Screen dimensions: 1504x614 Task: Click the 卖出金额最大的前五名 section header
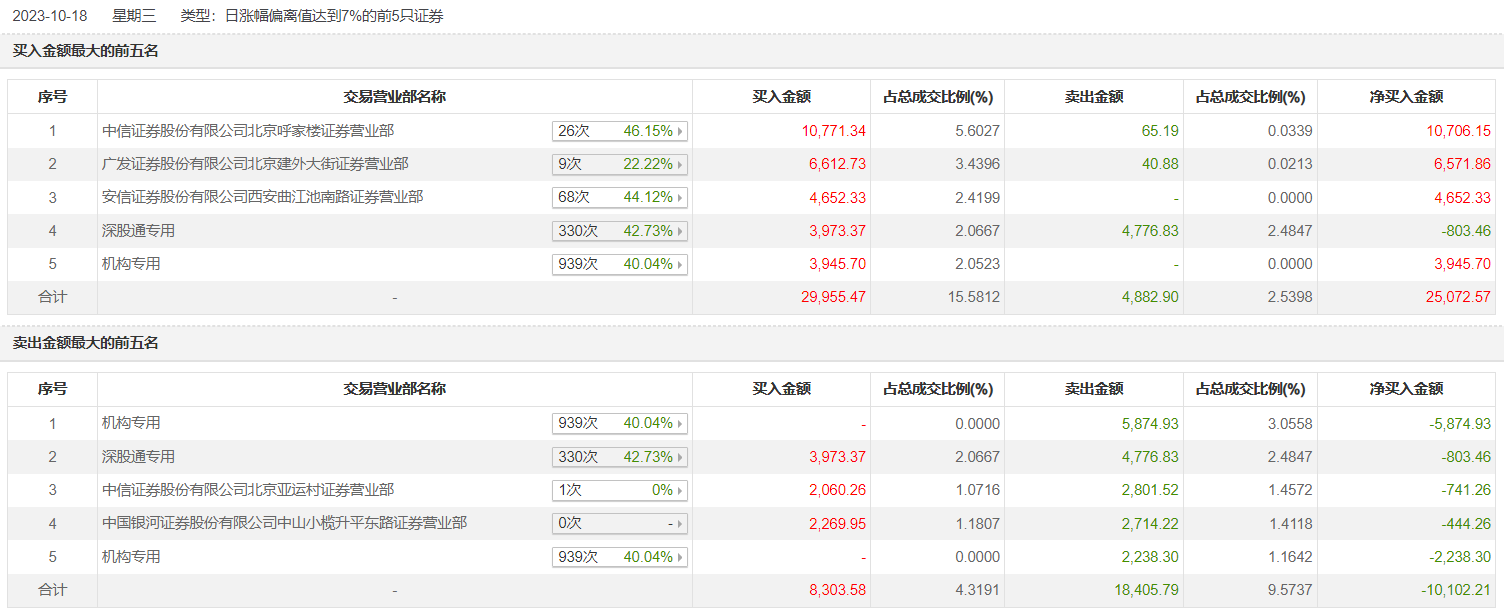[x=86, y=343]
